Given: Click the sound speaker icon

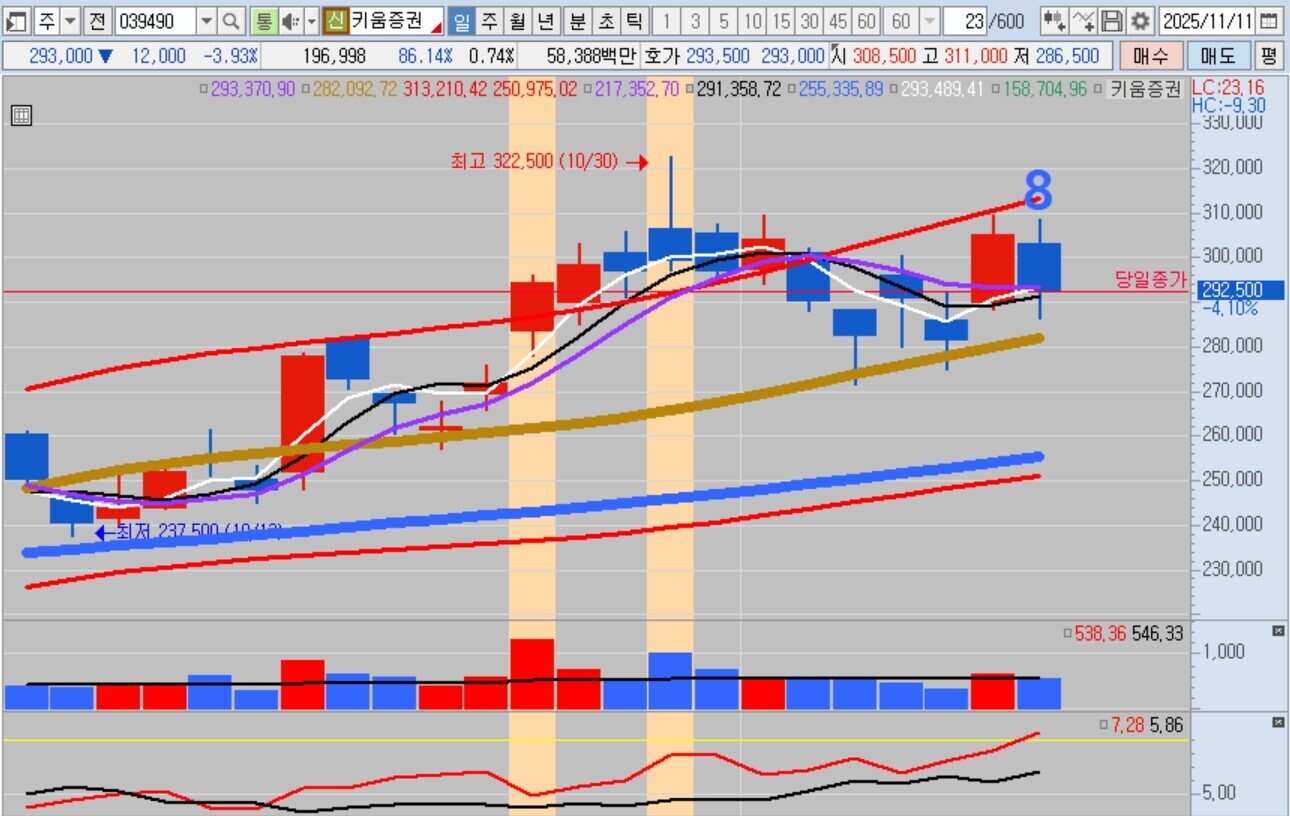Looking at the screenshot, I should [290, 20].
